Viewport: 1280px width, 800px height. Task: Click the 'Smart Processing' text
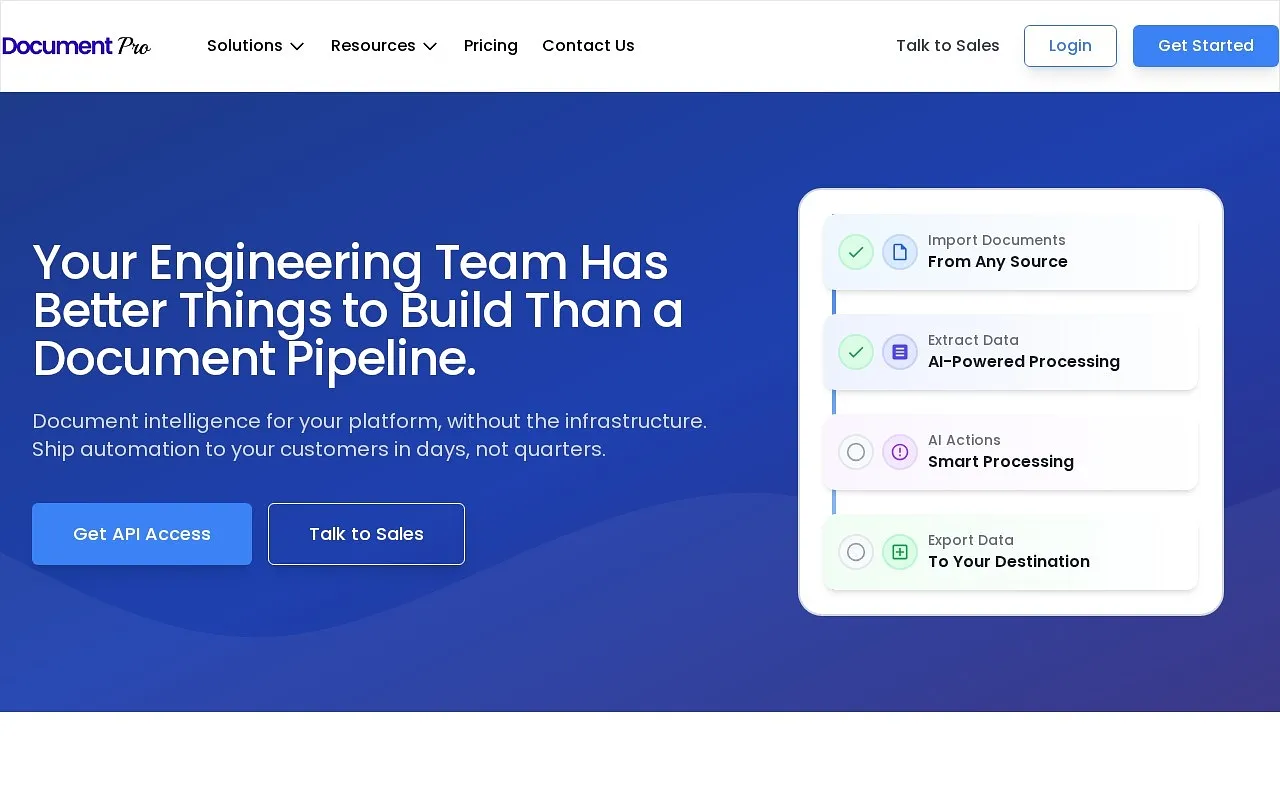pos(1001,462)
